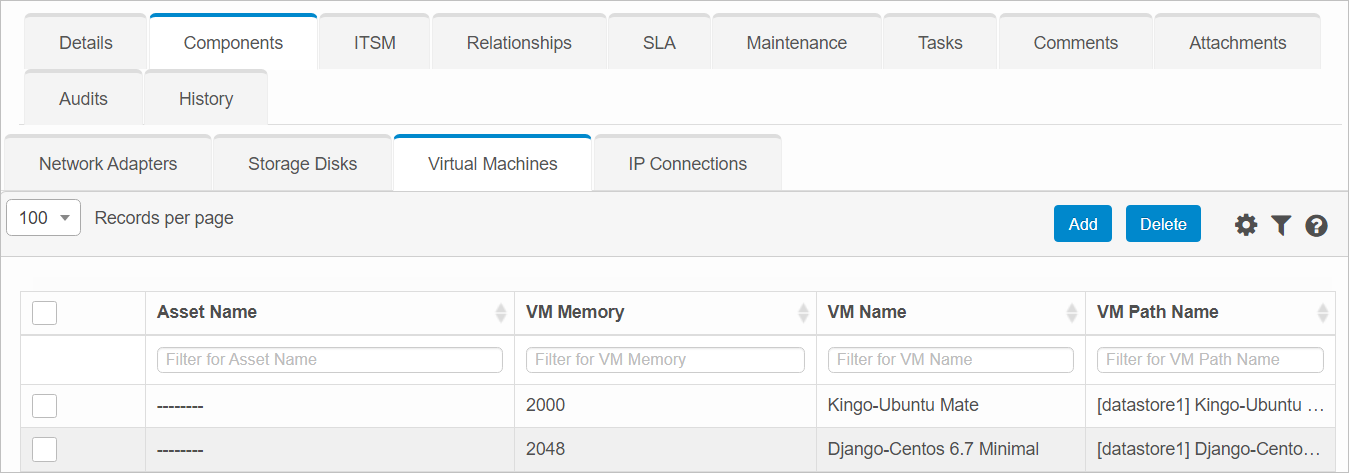Click the Add button
Screen dimensions: 1349x473
pyautogui.click(x=1082, y=224)
